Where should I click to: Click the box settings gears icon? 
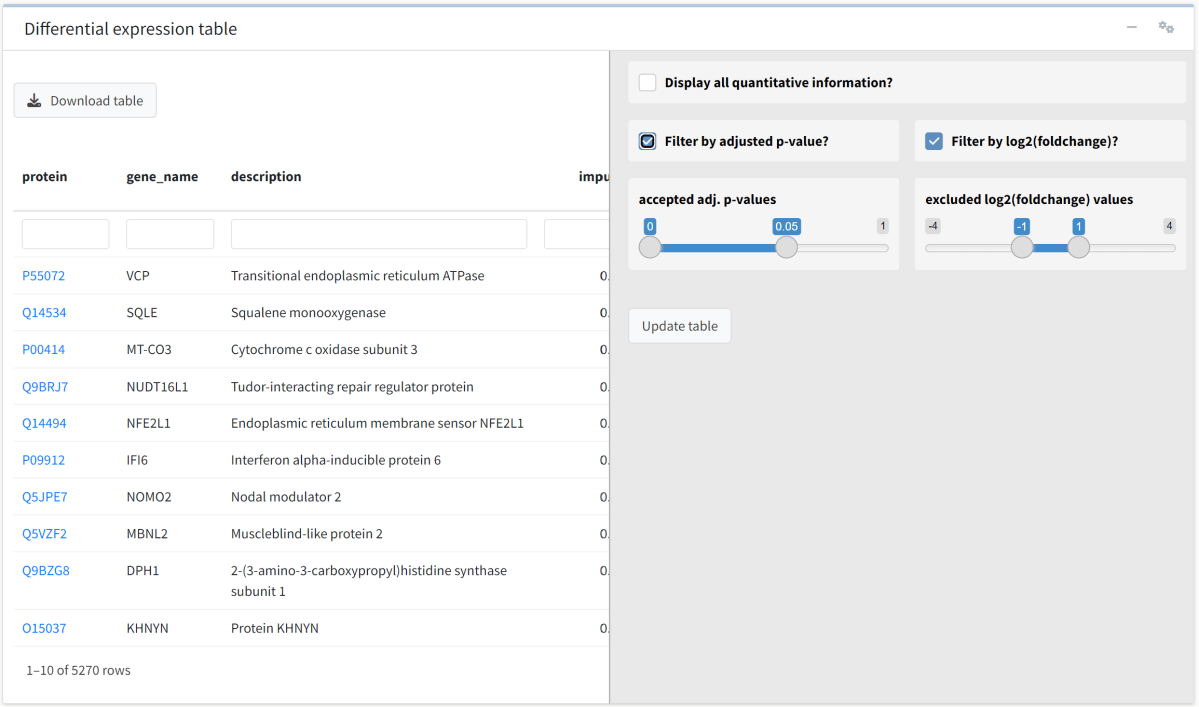(1165, 28)
